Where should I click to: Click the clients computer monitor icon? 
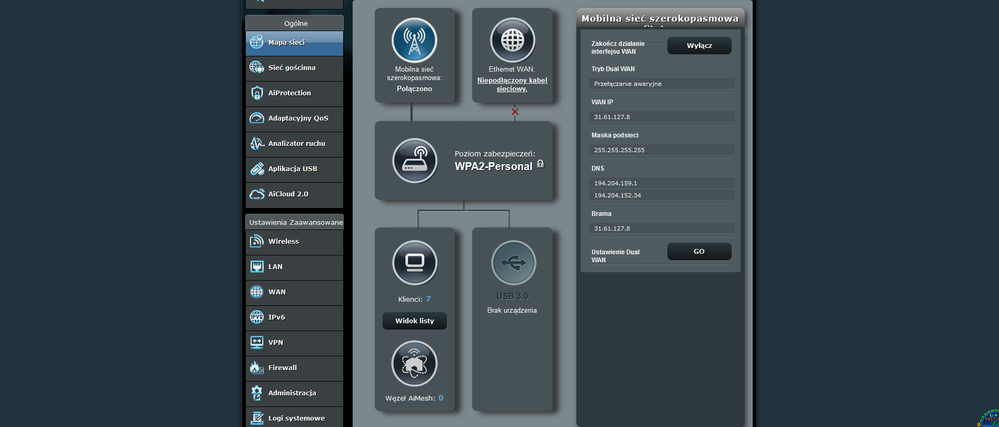tap(414, 263)
